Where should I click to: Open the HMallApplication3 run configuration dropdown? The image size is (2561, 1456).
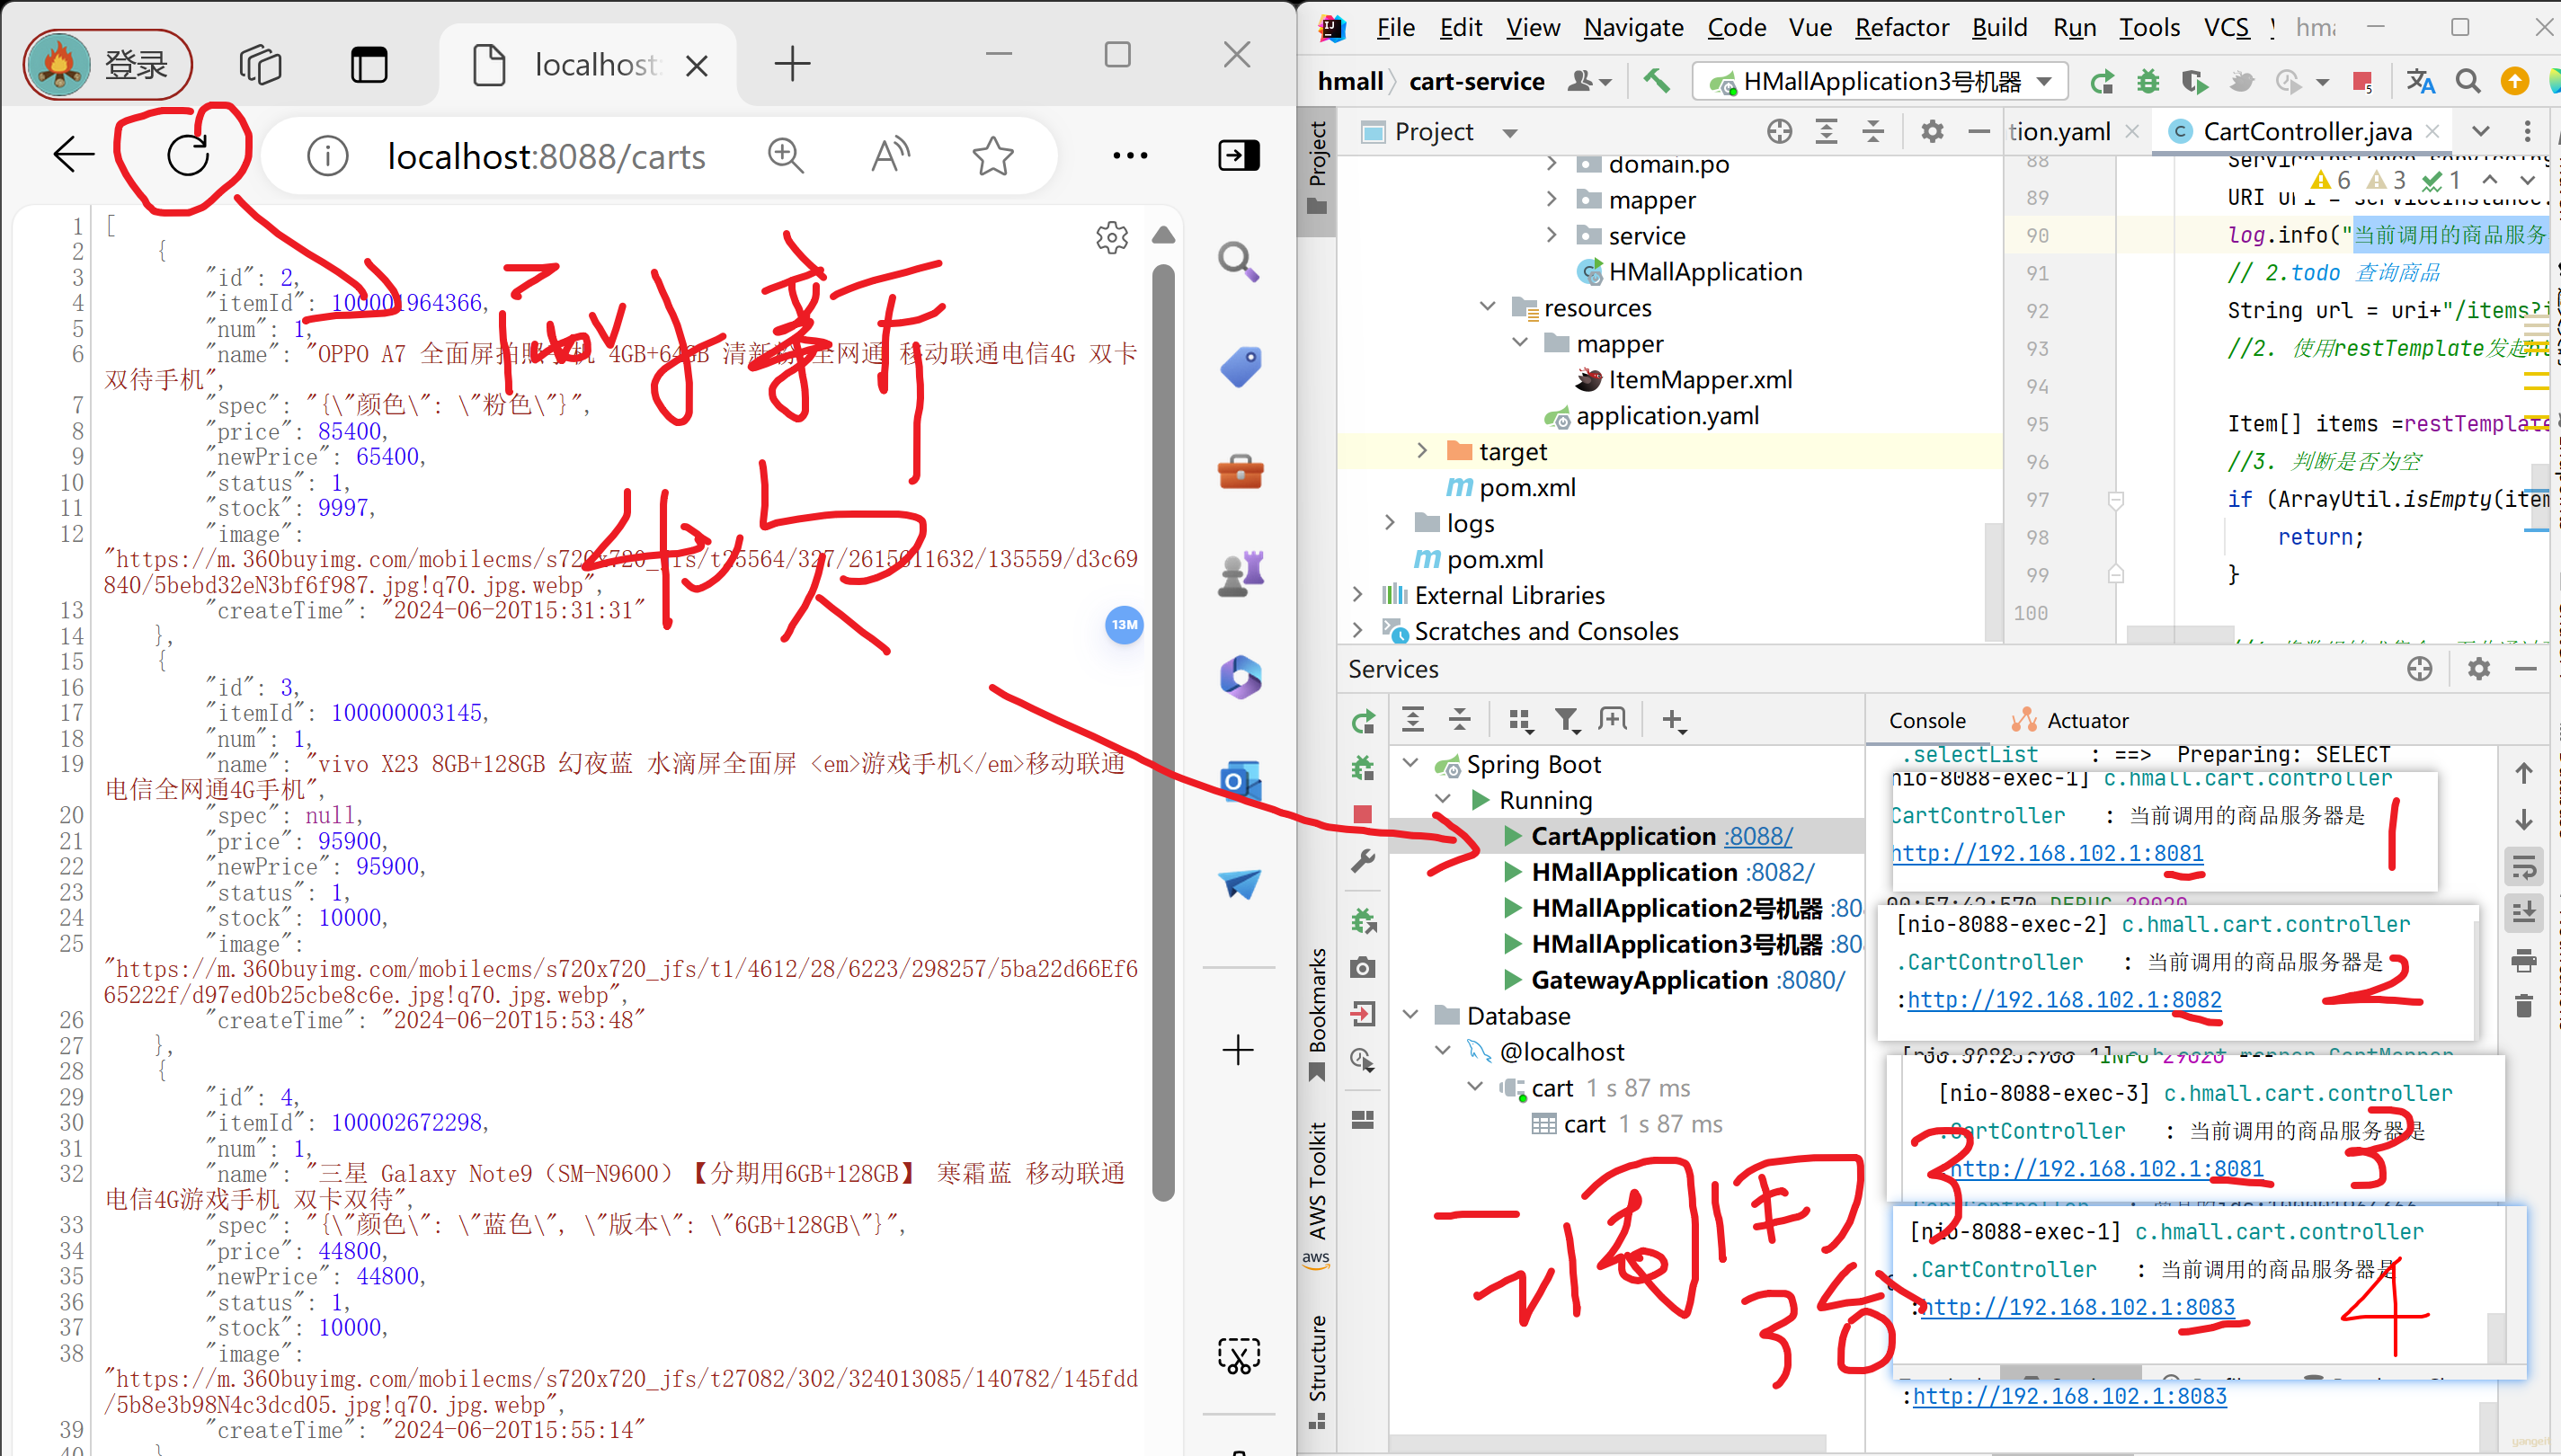point(1880,81)
